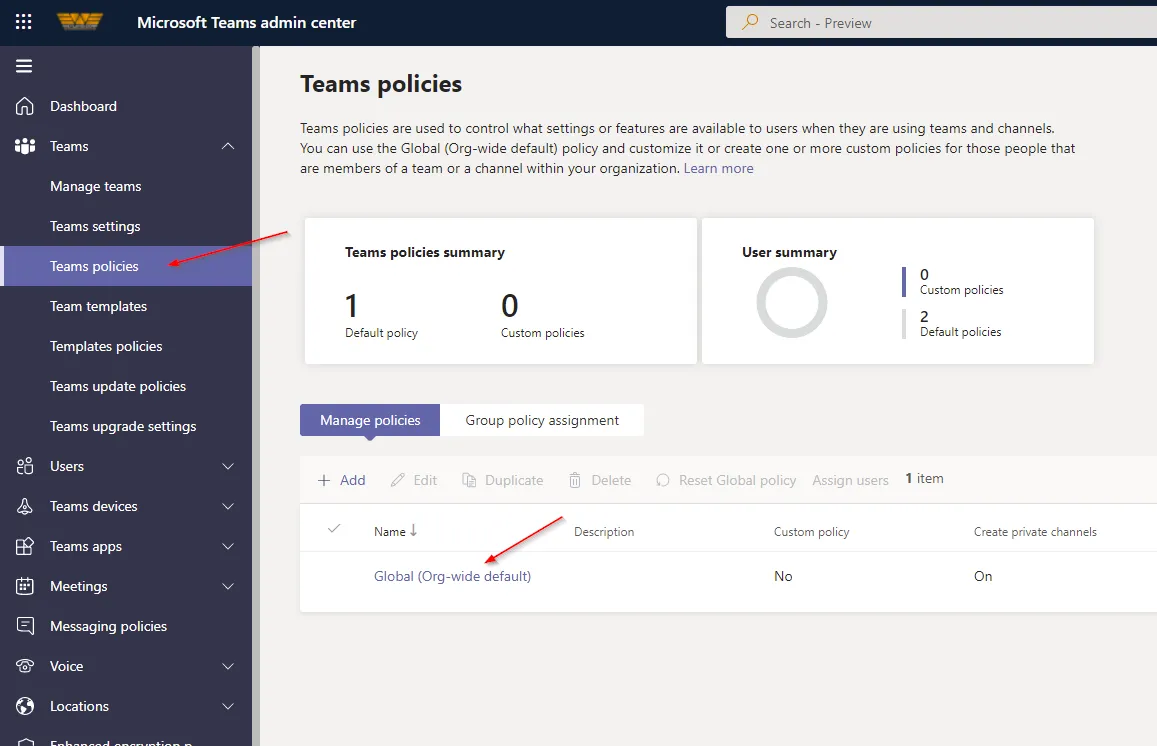Open Team templates page
Screen dimensions: 1157x746
(99, 306)
